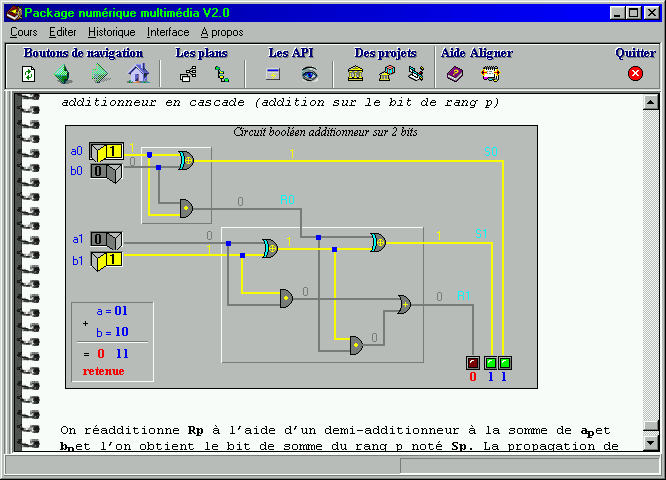Open the Historique menu
Viewport: 666px width, 480px height.
click(x=111, y=32)
